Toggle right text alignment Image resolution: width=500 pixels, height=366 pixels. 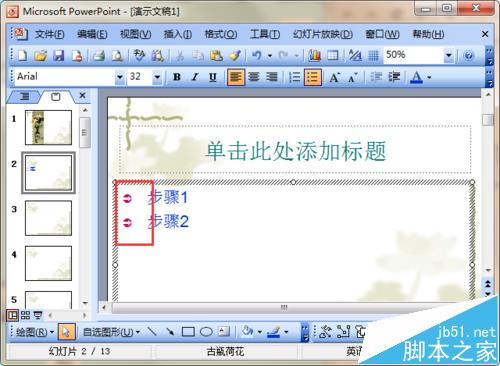click(x=272, y=77)
